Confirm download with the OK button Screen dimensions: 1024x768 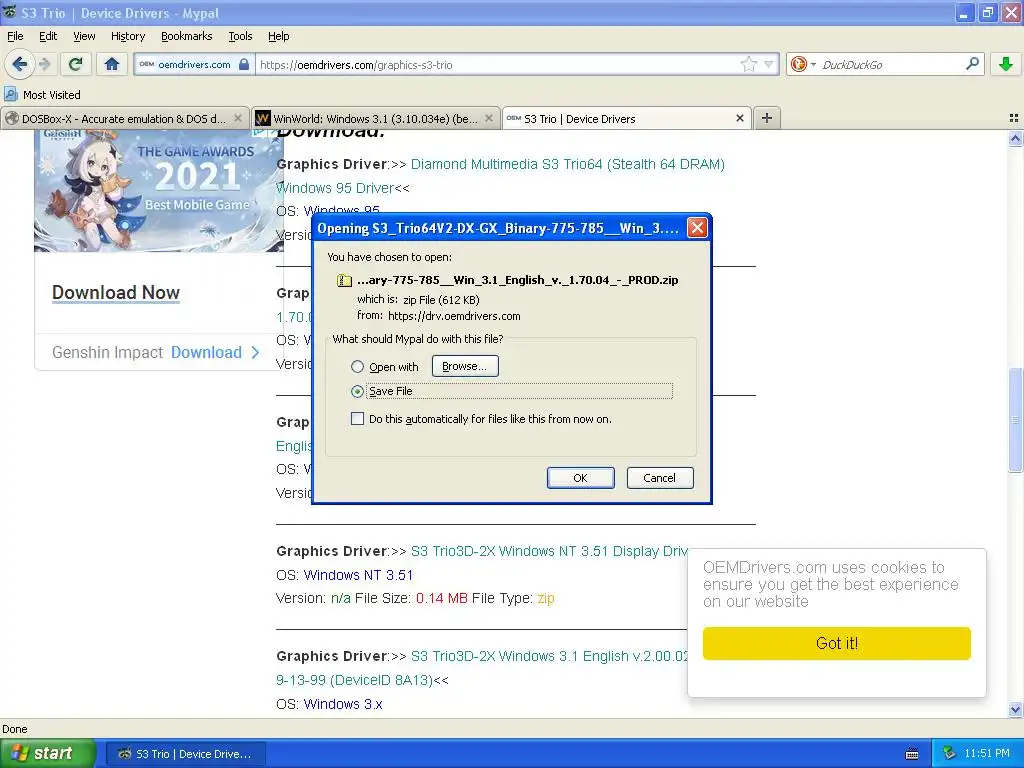click(x=580, y=478)
